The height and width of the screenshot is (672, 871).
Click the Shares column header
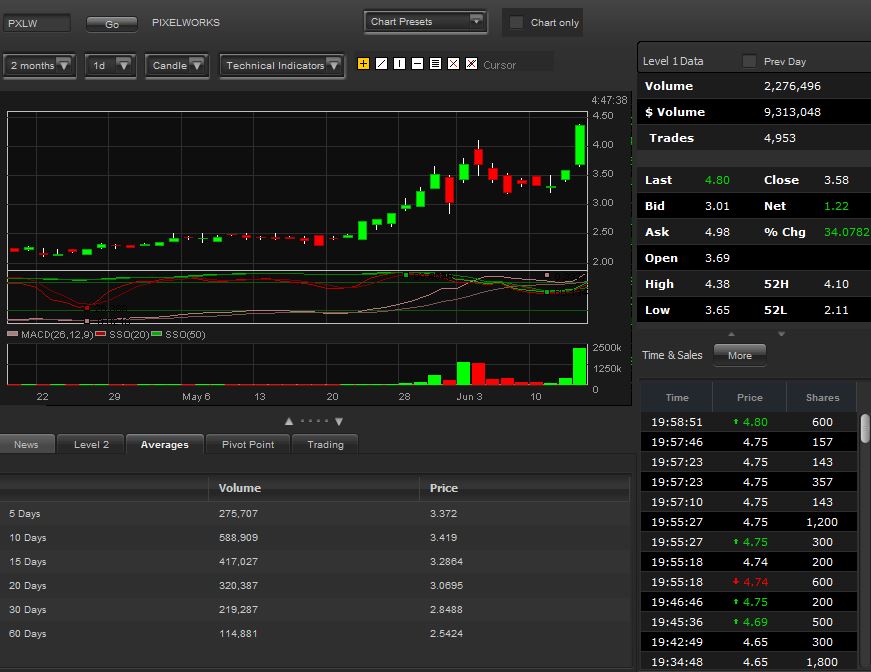point(822,398)
